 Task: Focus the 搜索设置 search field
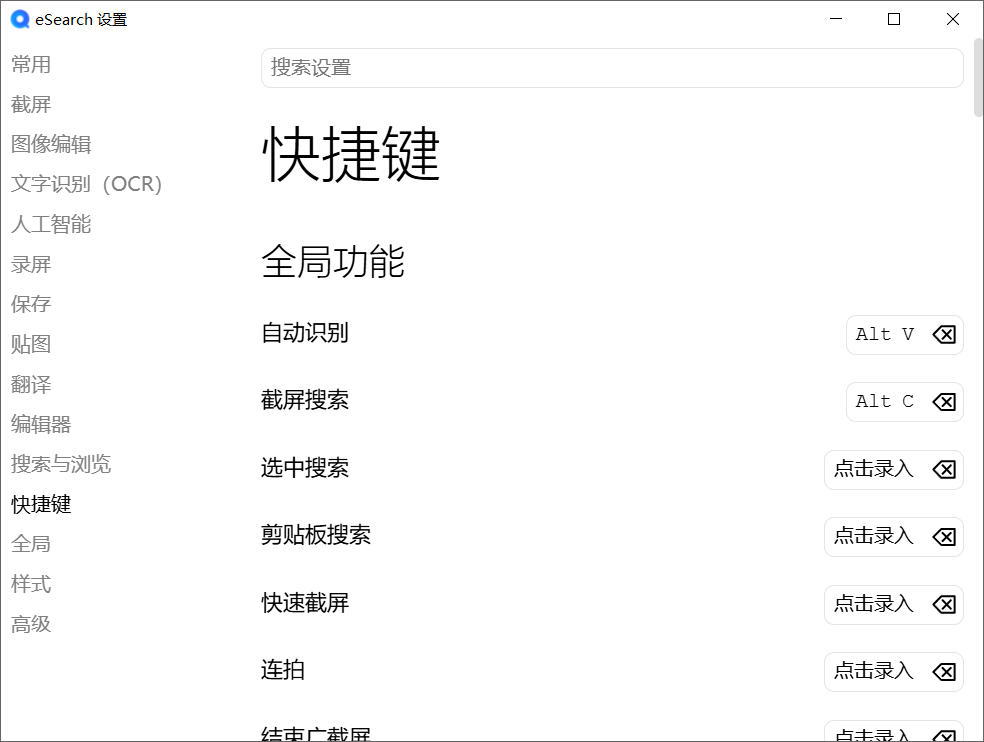tap(612, 68)
